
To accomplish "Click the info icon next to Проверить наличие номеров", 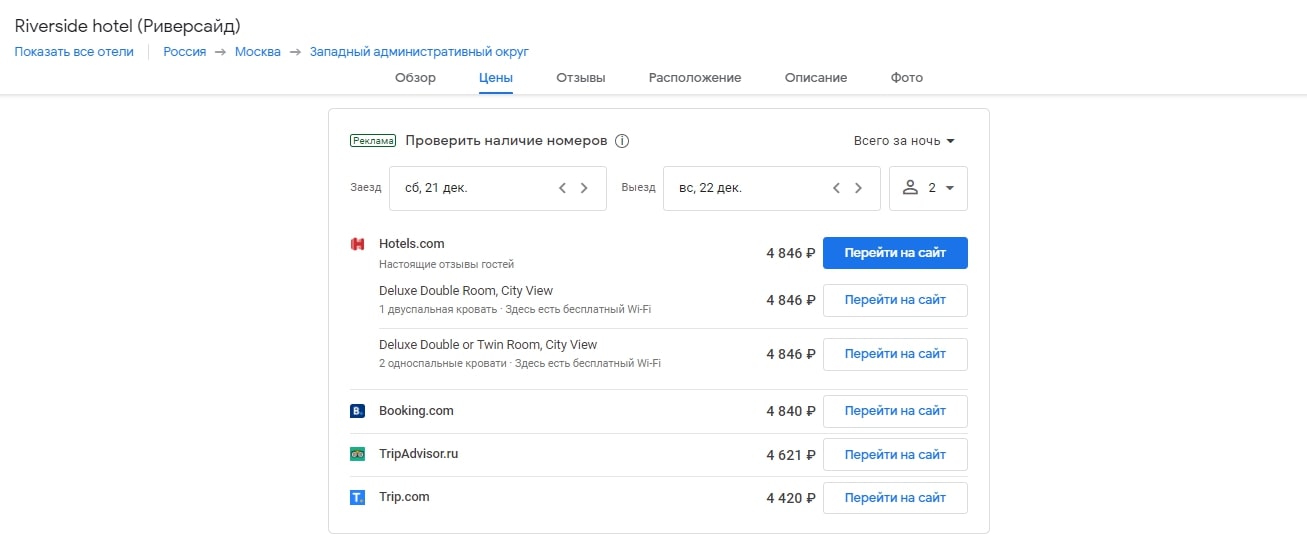I will point(622,141).
